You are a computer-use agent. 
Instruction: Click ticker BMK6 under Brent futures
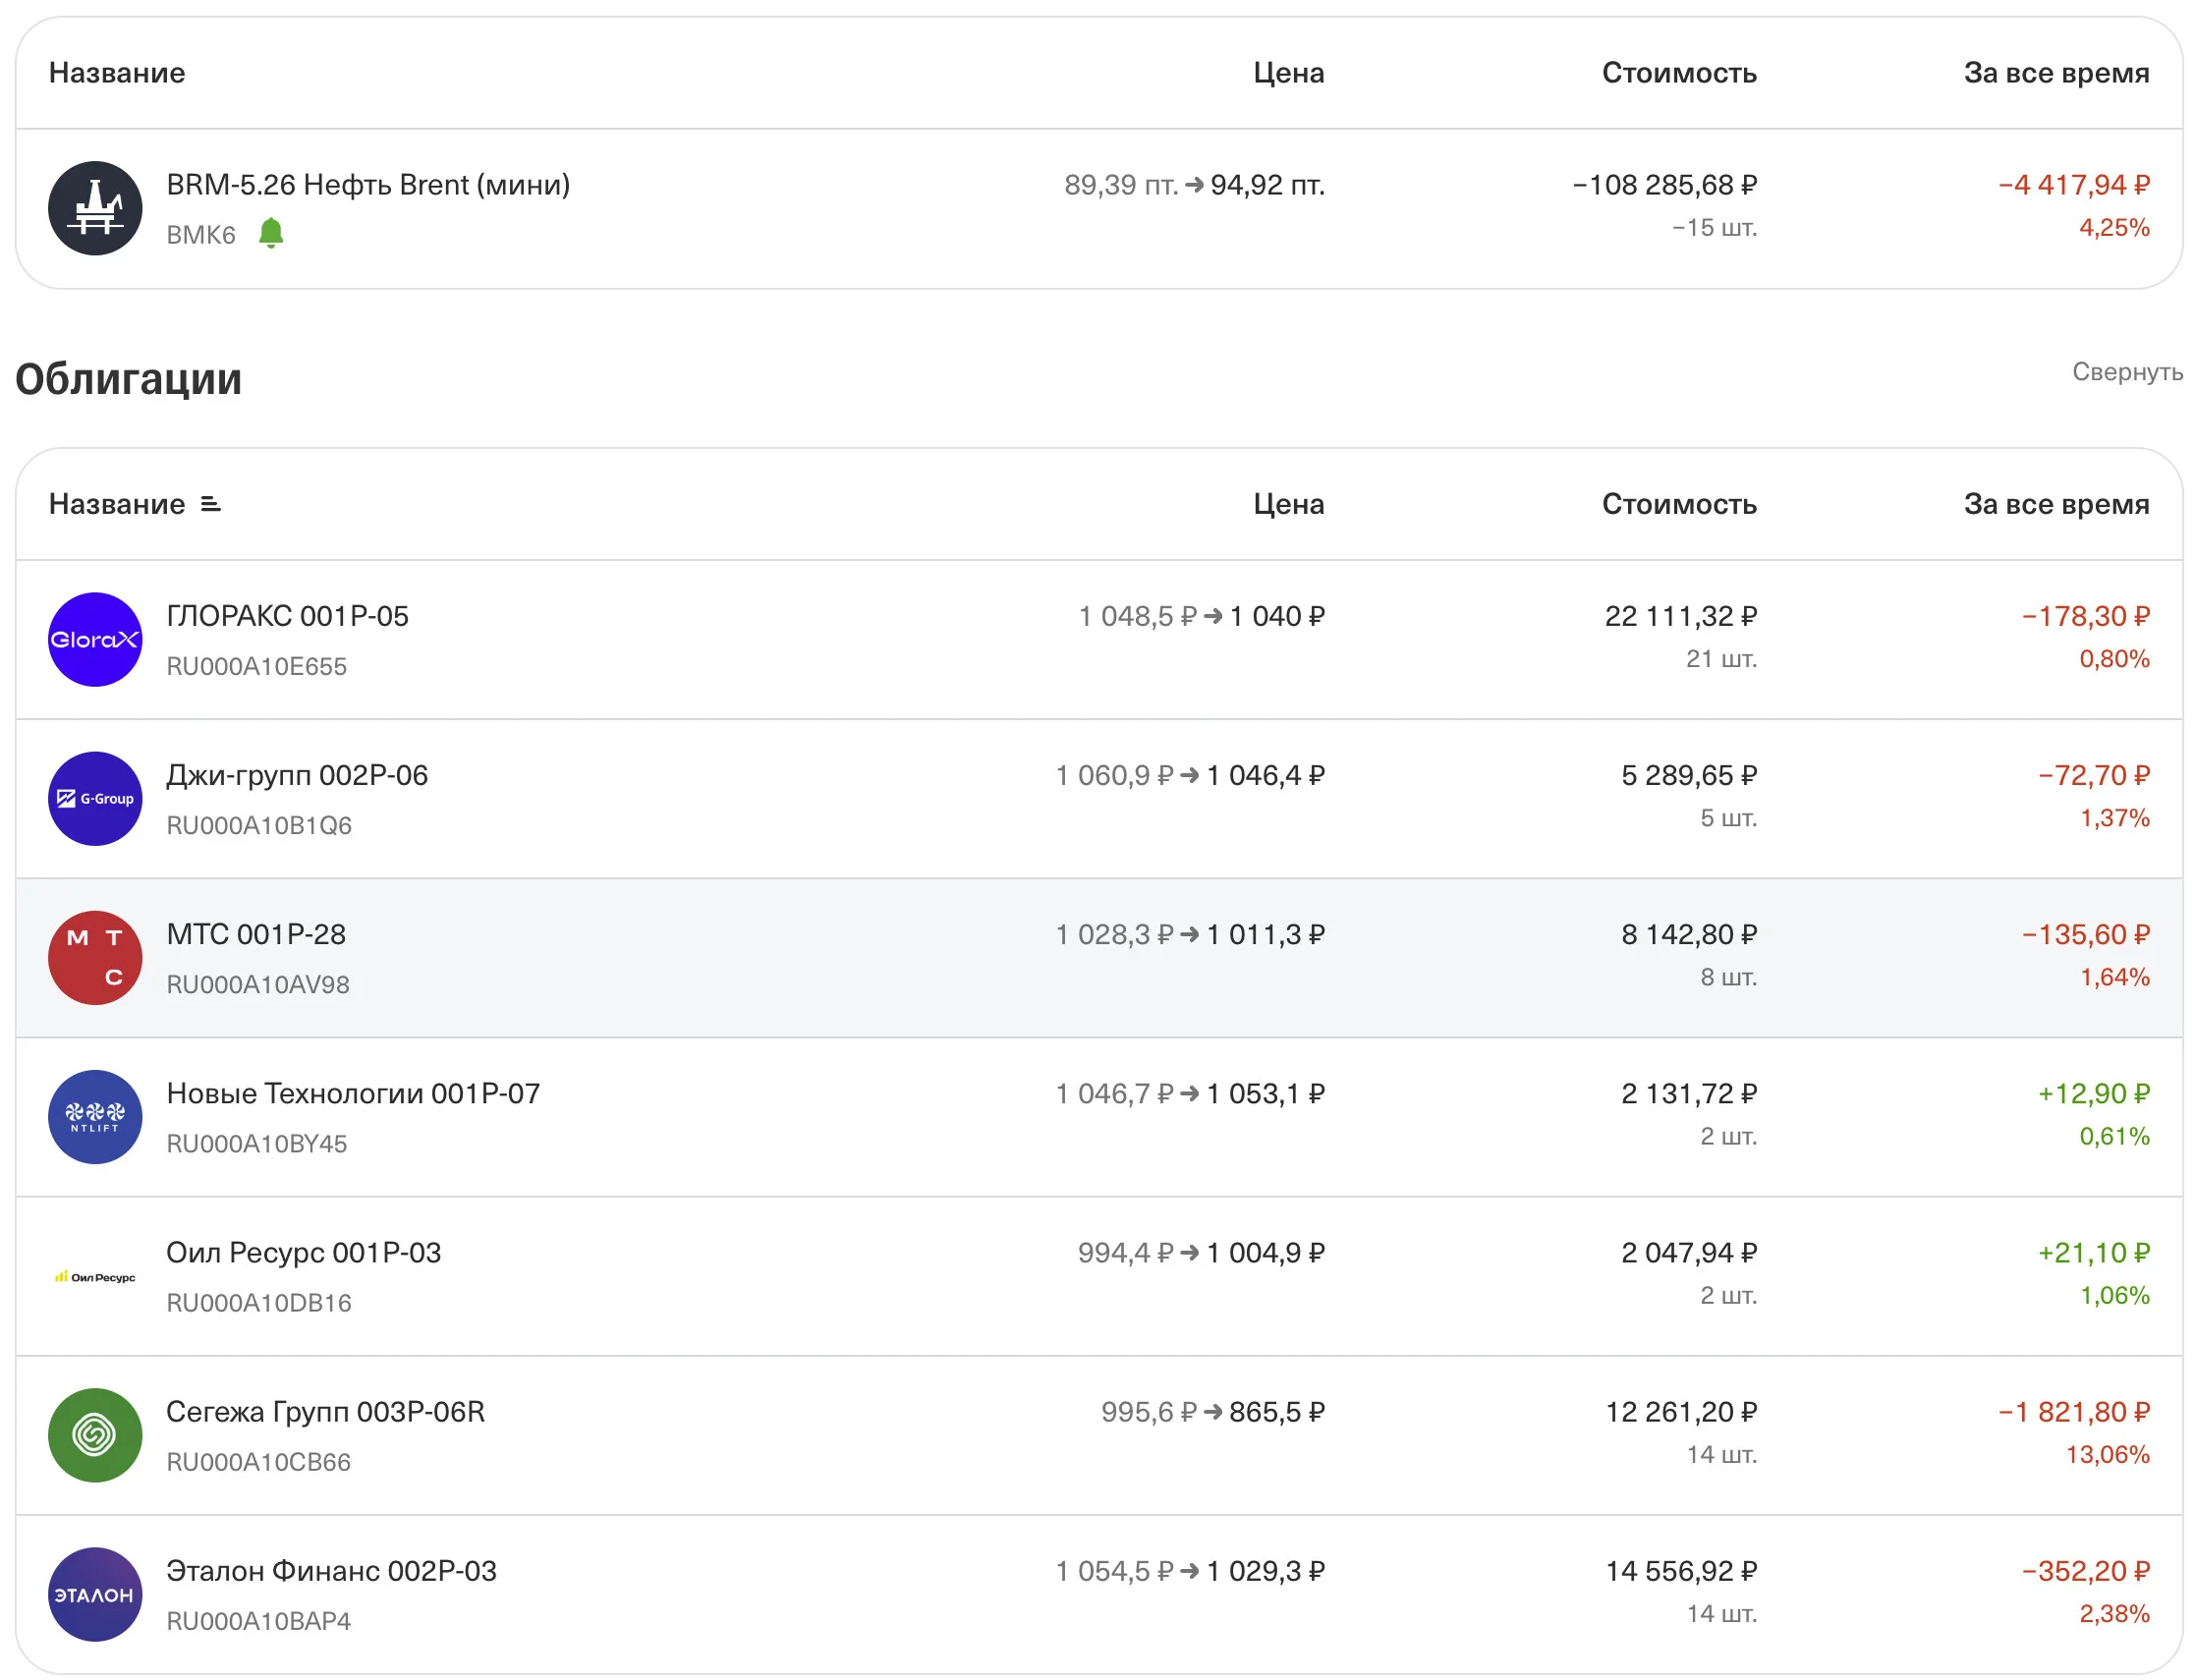[201, 235]
